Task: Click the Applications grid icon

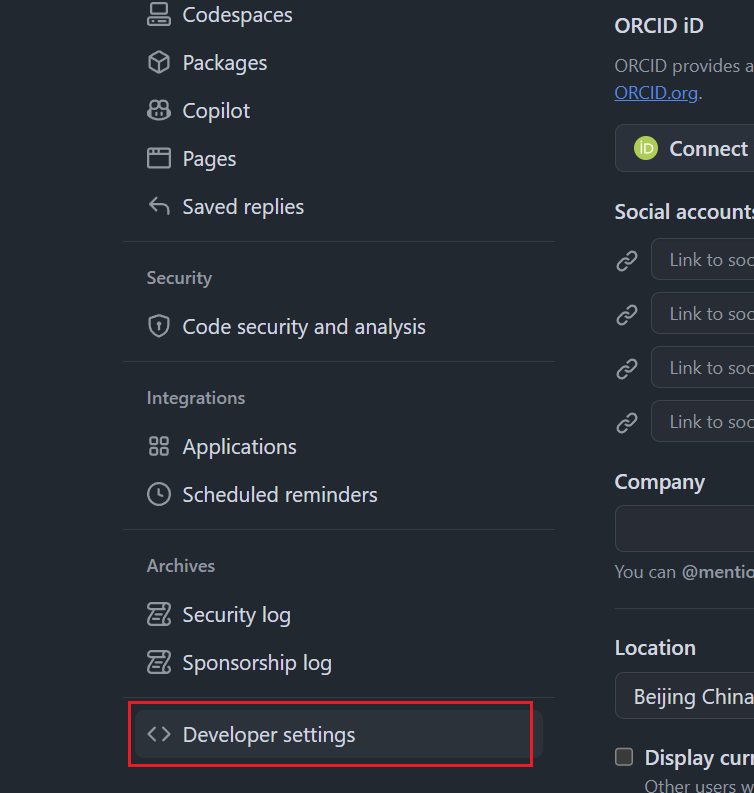Action: point(159,447)
